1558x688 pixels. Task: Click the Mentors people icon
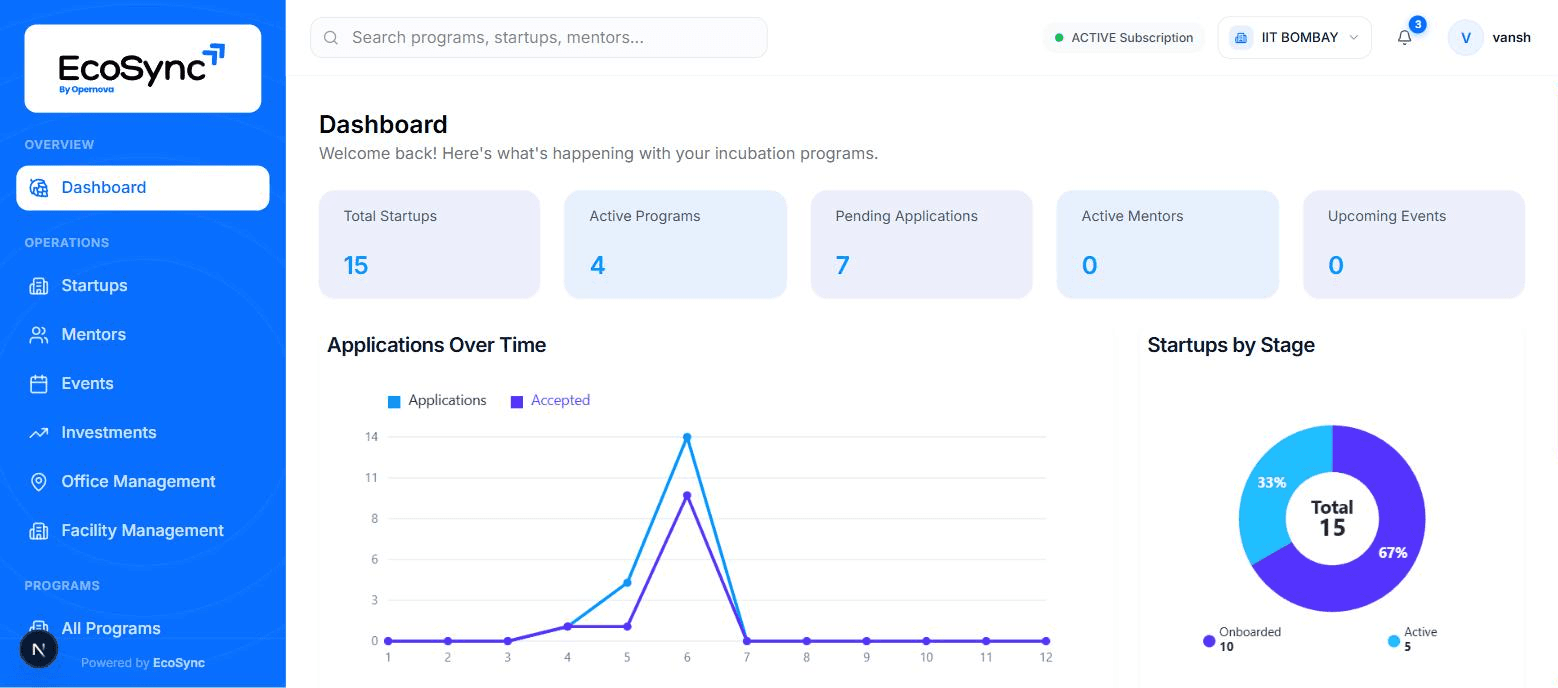tap(39, 335)
